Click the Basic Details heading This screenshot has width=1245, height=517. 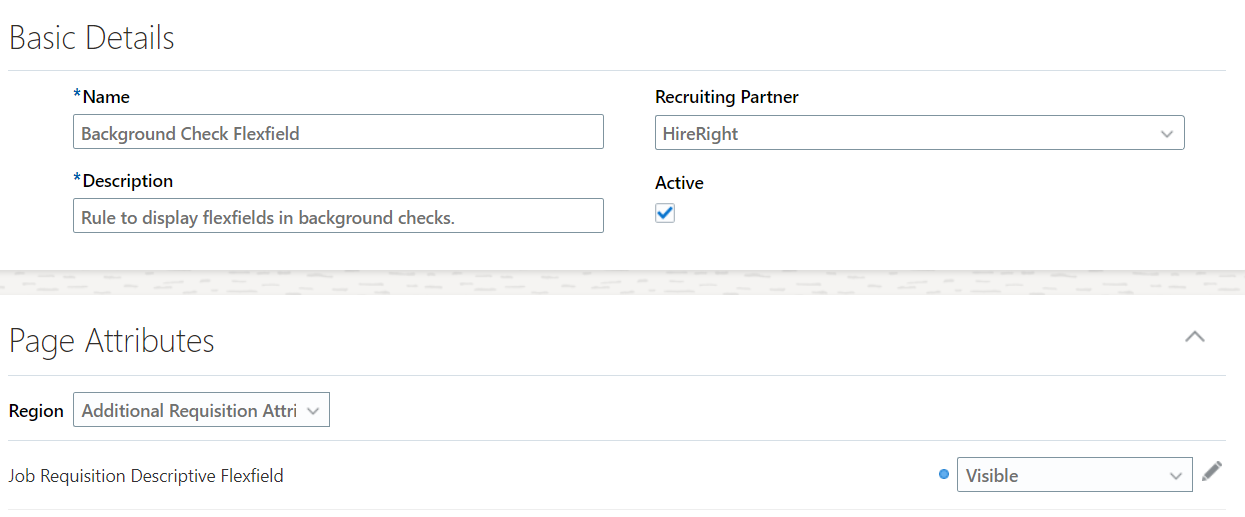point(92,38)
